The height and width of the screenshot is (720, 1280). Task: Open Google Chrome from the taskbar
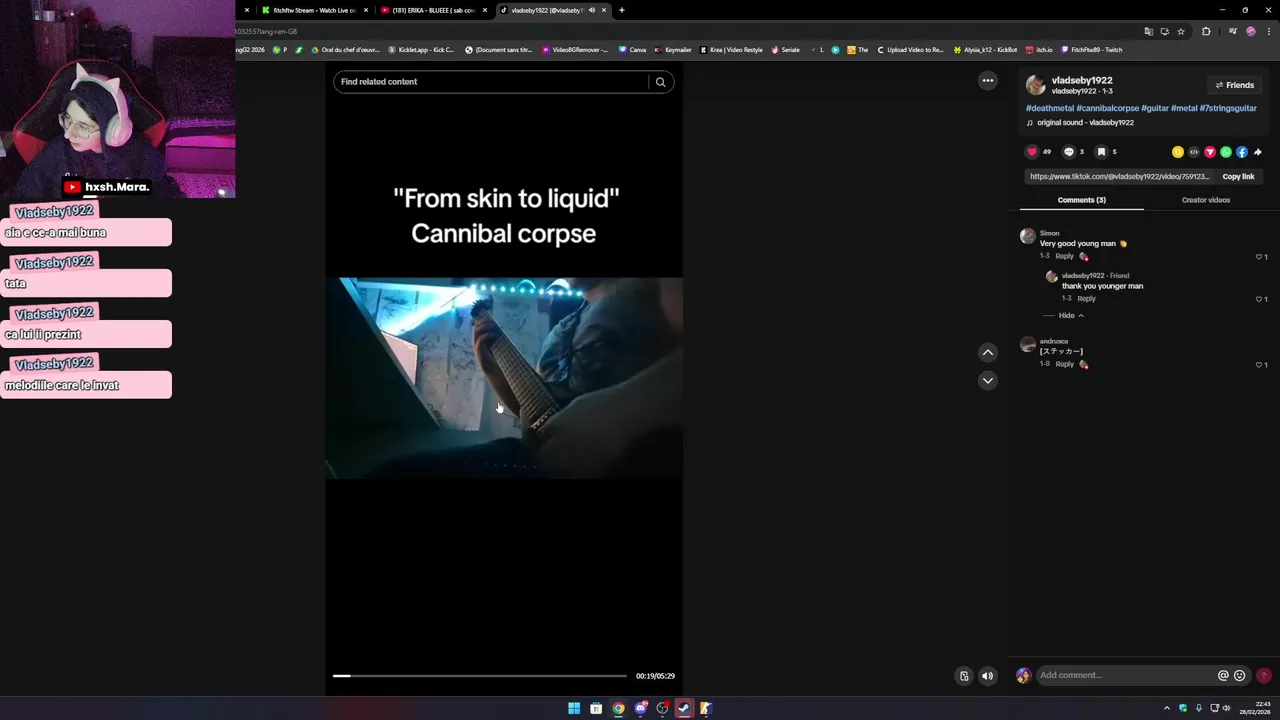618,708
